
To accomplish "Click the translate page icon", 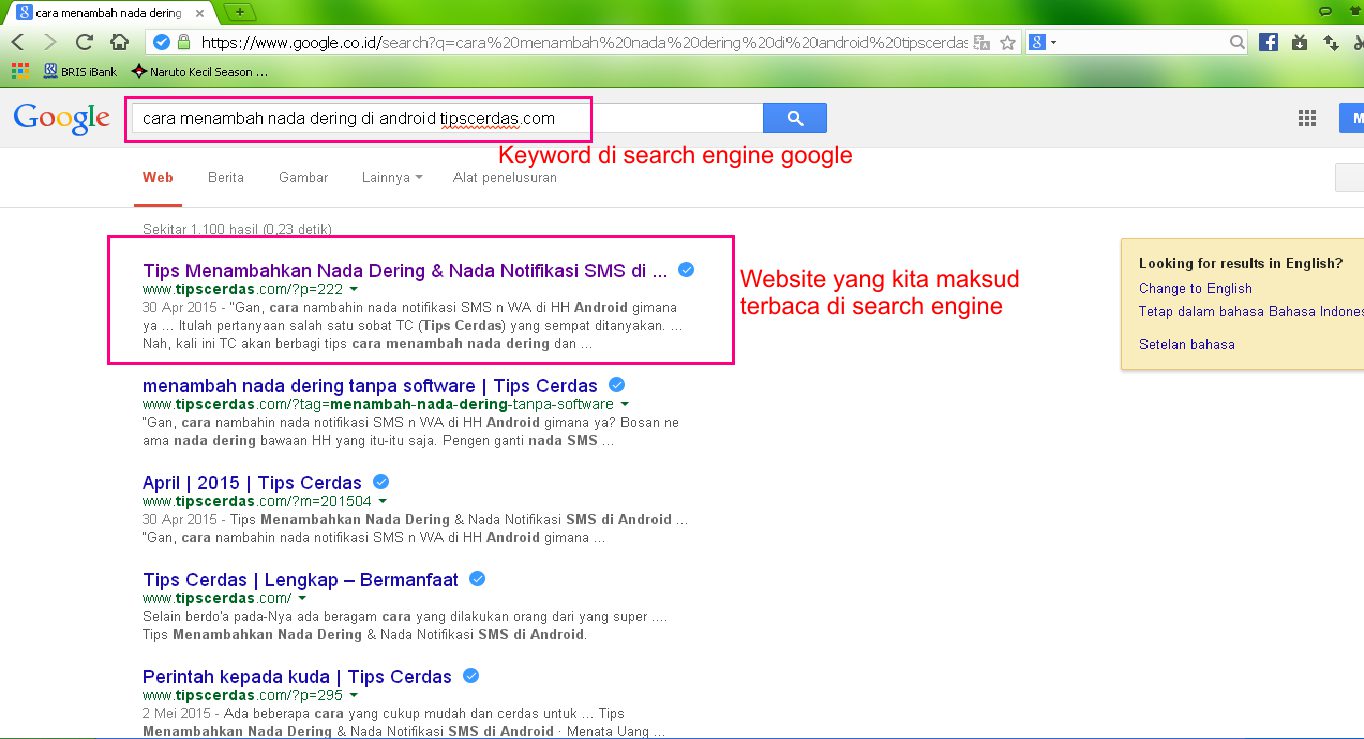I will point(982,43).
